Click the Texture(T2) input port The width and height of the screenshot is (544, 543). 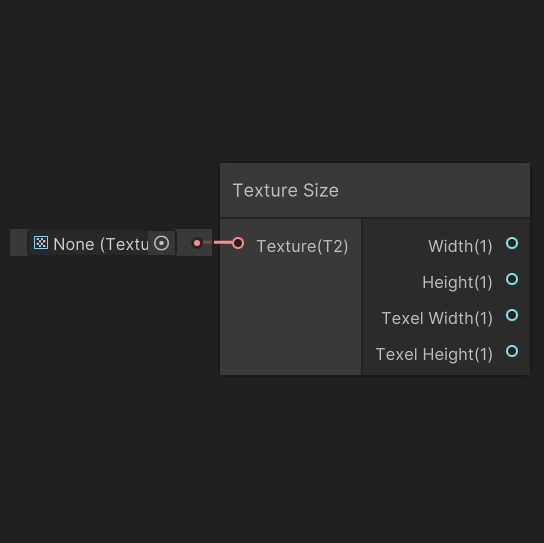click(x=238, y=243)
